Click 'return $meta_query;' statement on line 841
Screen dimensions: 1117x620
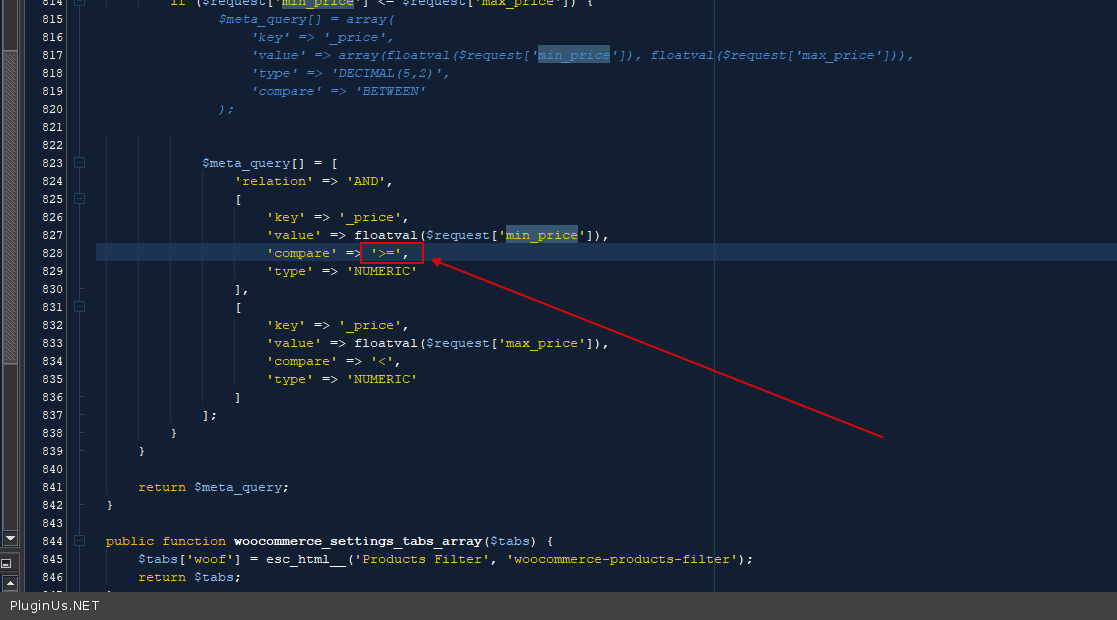(x=213, y=487)
